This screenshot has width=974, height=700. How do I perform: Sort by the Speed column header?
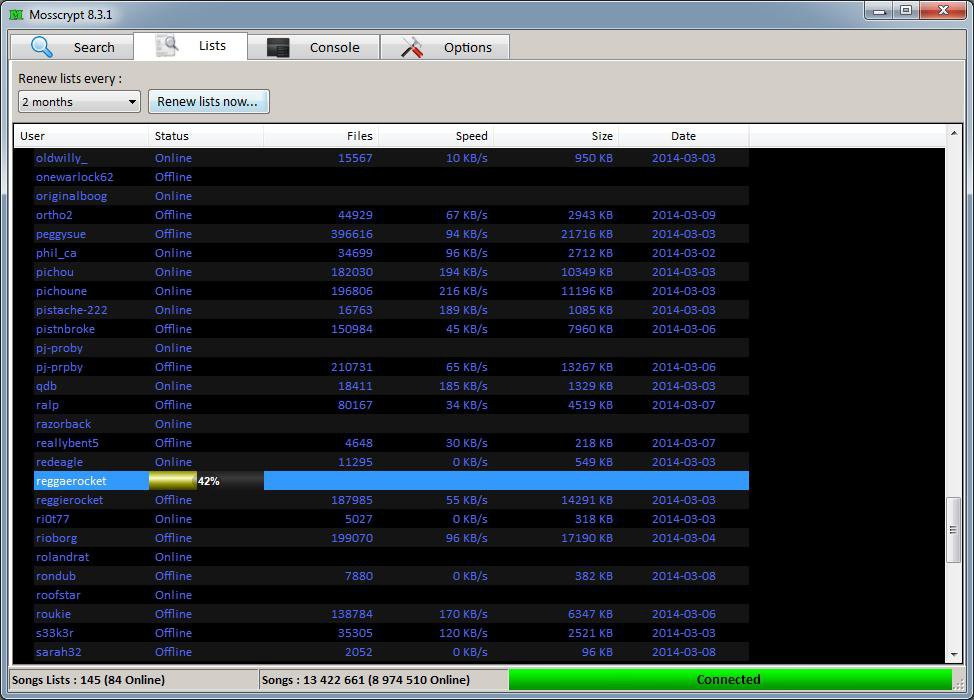click(436, 136)
